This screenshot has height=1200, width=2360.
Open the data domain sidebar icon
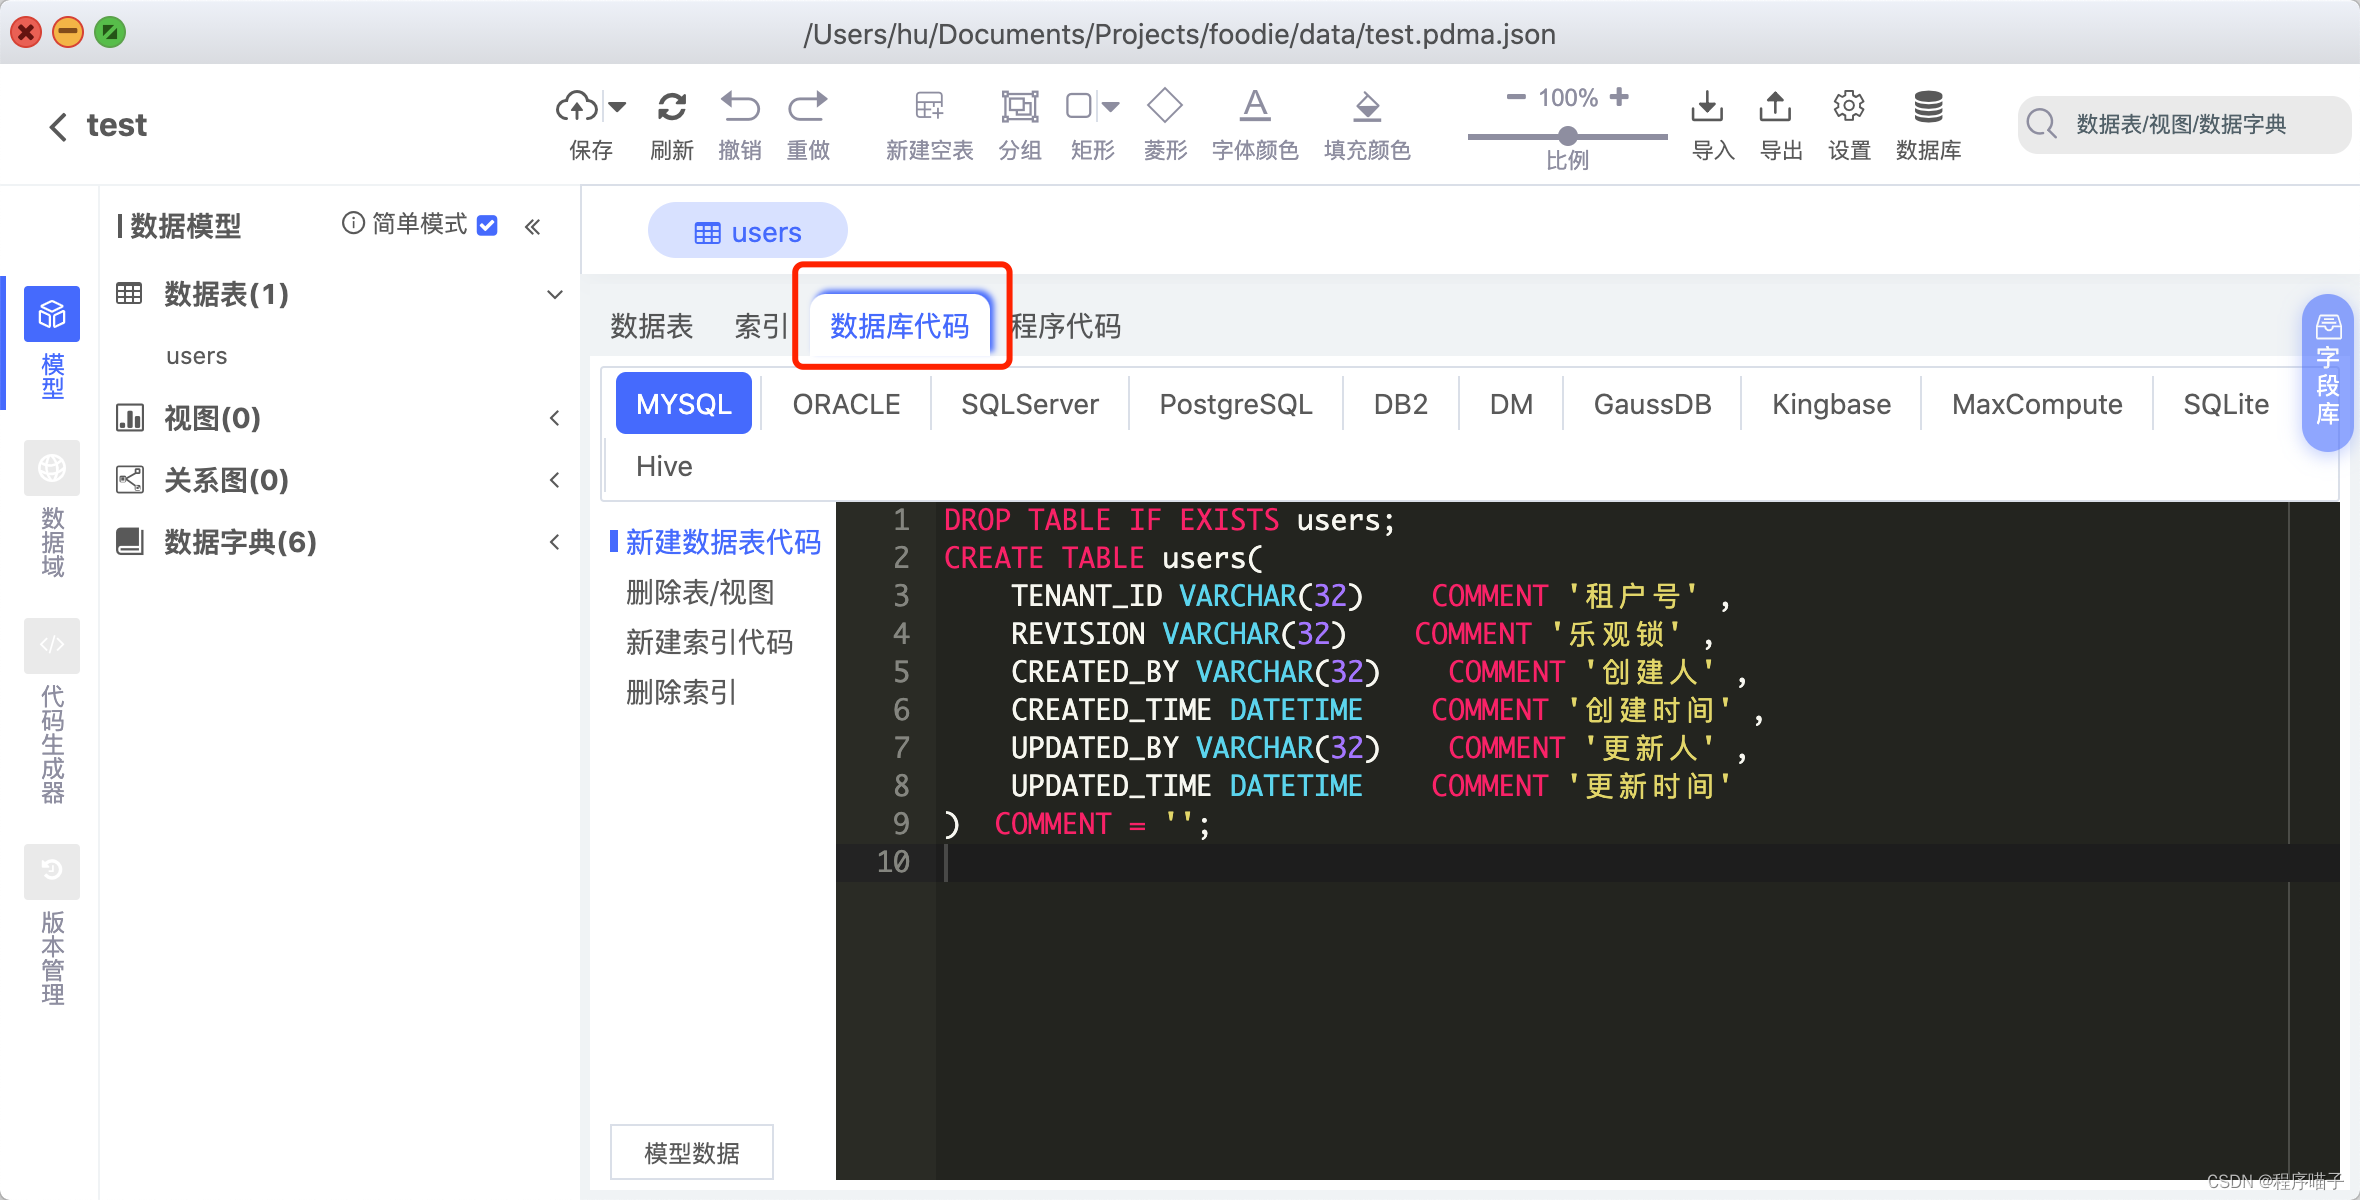coord(52,468)
